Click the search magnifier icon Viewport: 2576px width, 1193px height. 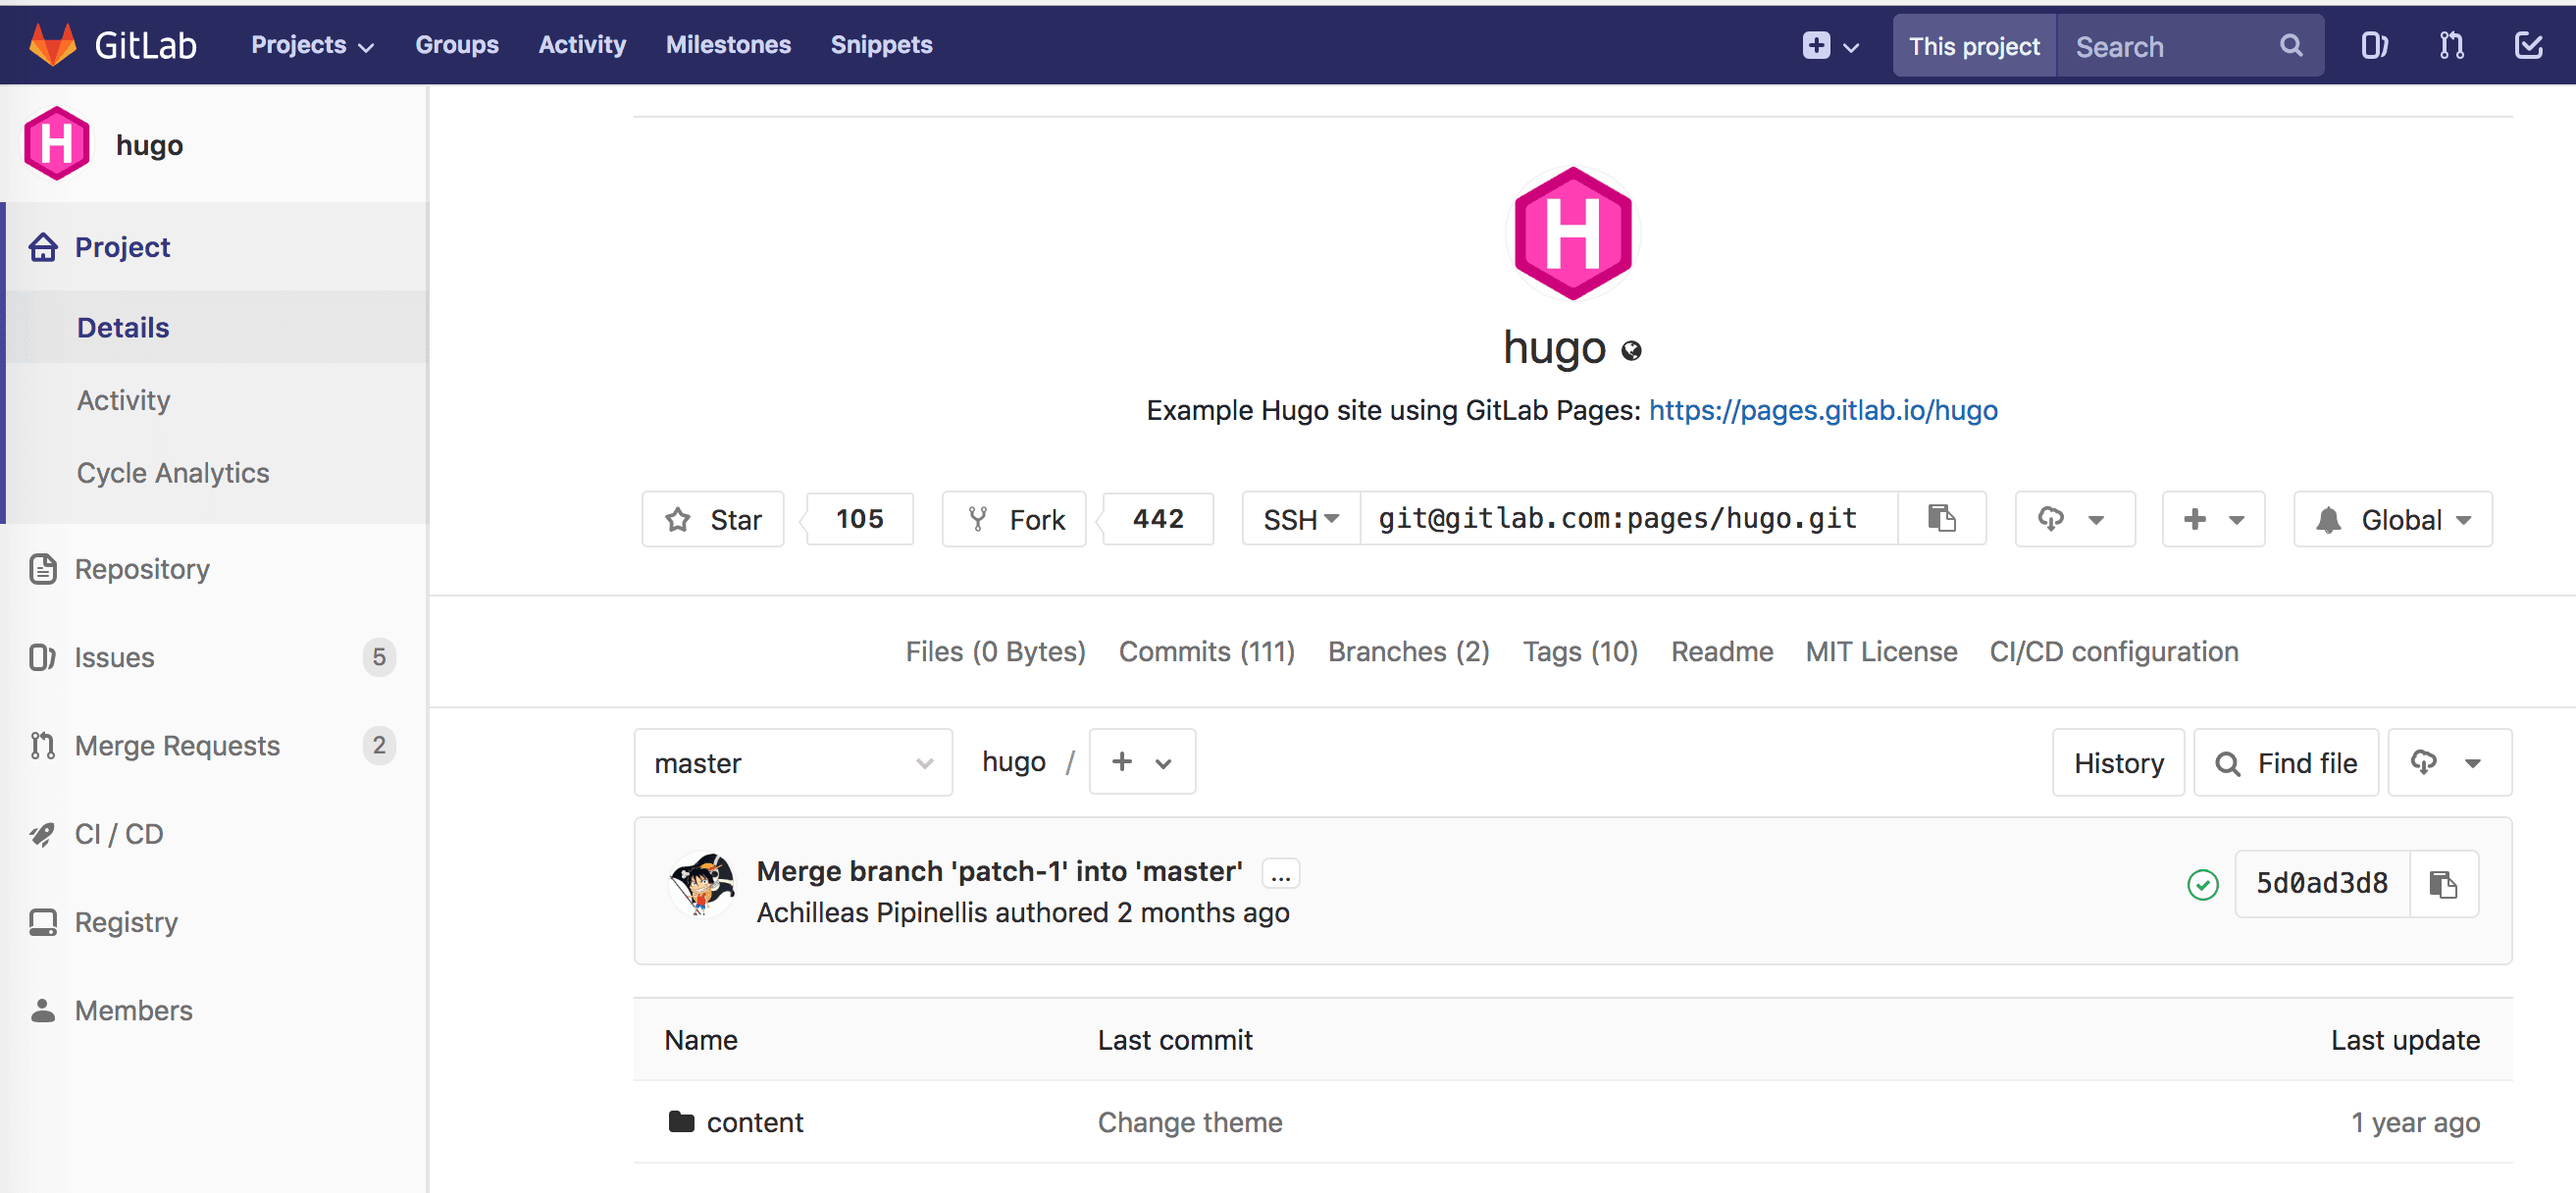point(2291,46)
